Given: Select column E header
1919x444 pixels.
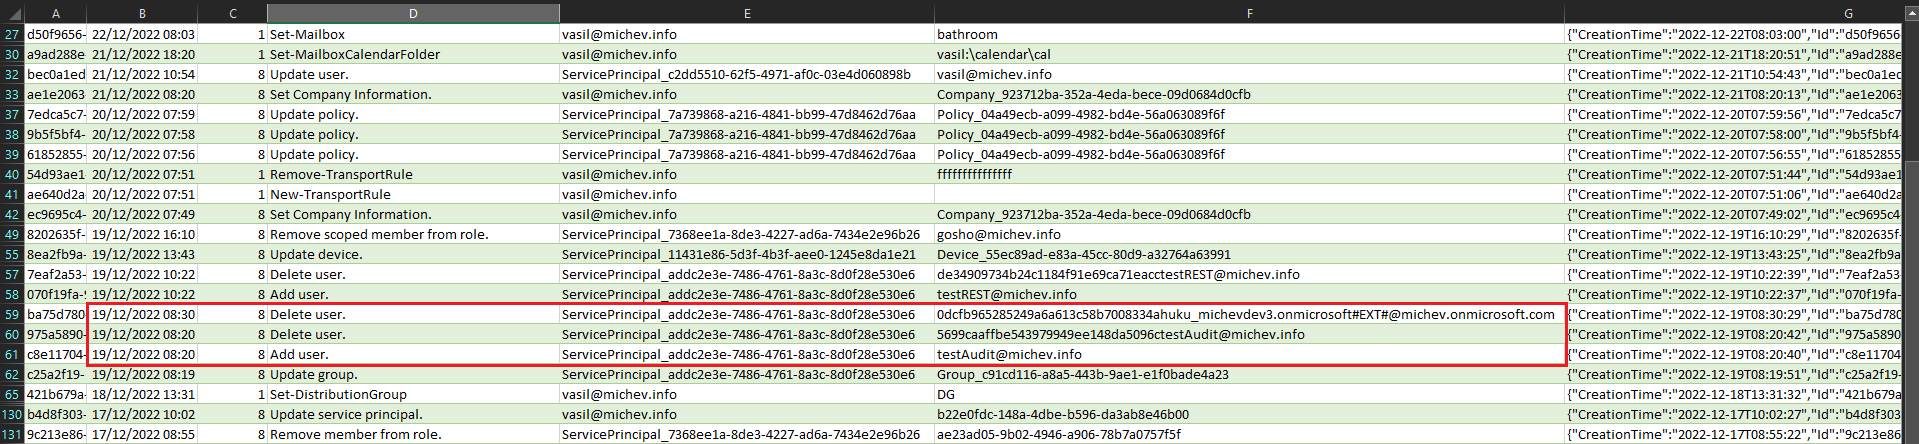Looking at the screenshot, I should (x=746, y=13).
